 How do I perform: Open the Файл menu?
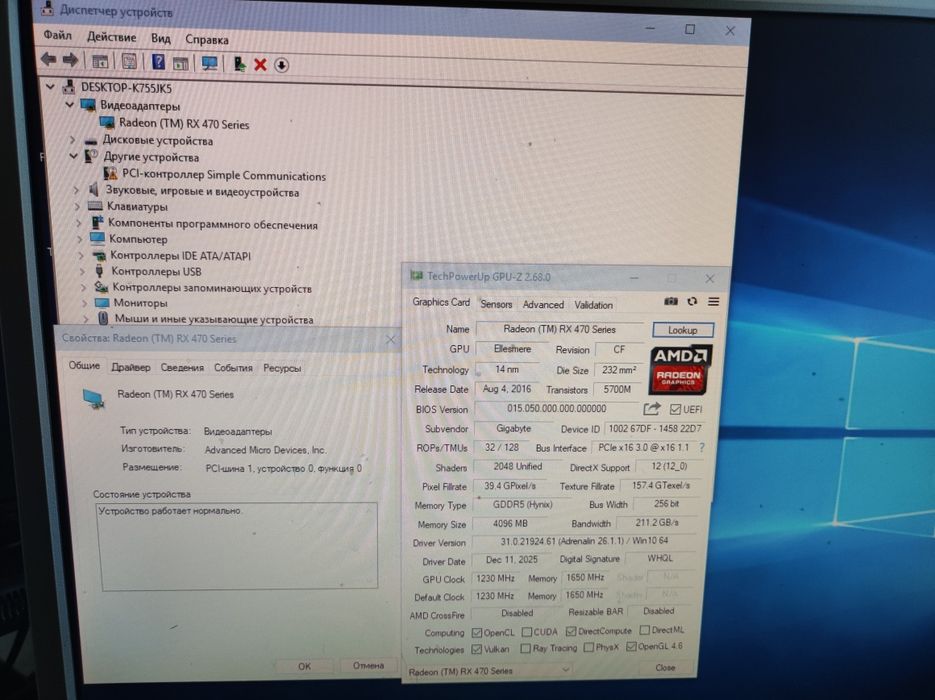[57, 35]
